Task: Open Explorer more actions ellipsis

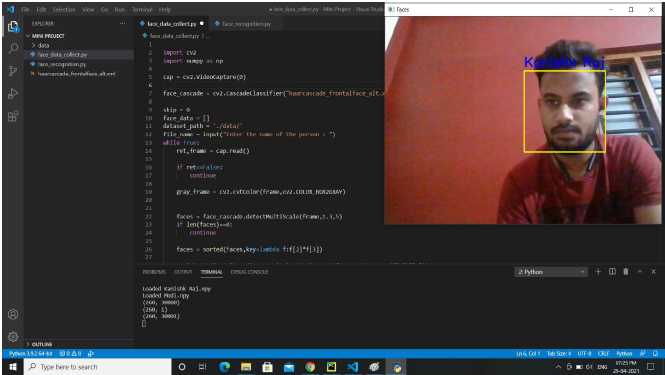Action: (x=123, y=24)
